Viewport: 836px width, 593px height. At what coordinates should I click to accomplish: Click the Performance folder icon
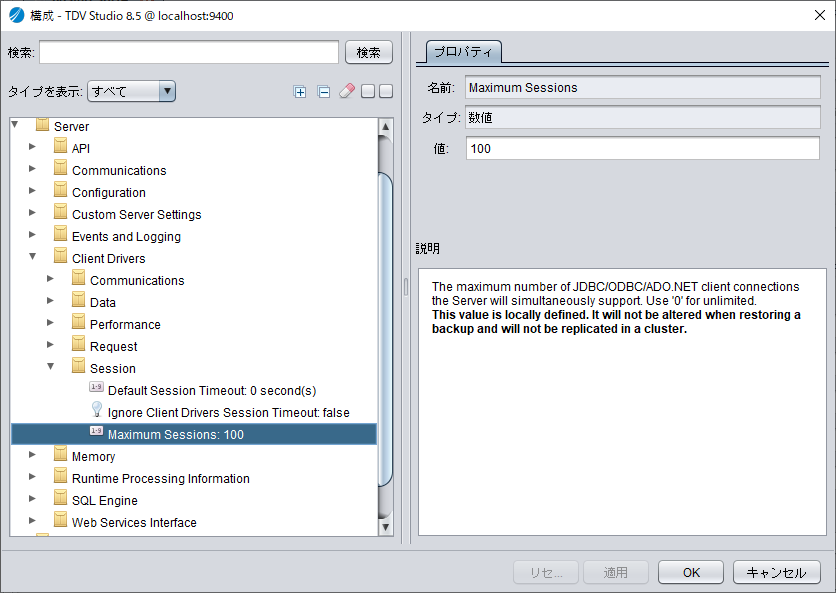pos(78,322)
